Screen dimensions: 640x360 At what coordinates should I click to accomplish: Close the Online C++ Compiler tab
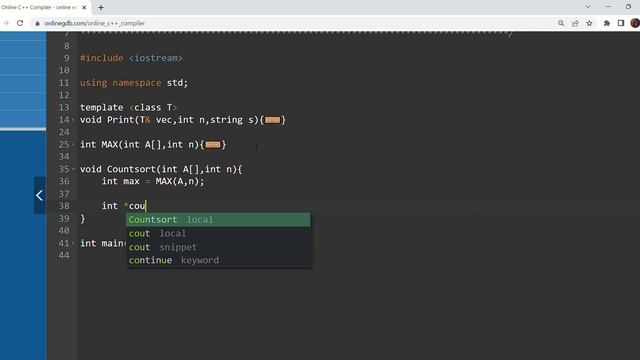point(84,7)
